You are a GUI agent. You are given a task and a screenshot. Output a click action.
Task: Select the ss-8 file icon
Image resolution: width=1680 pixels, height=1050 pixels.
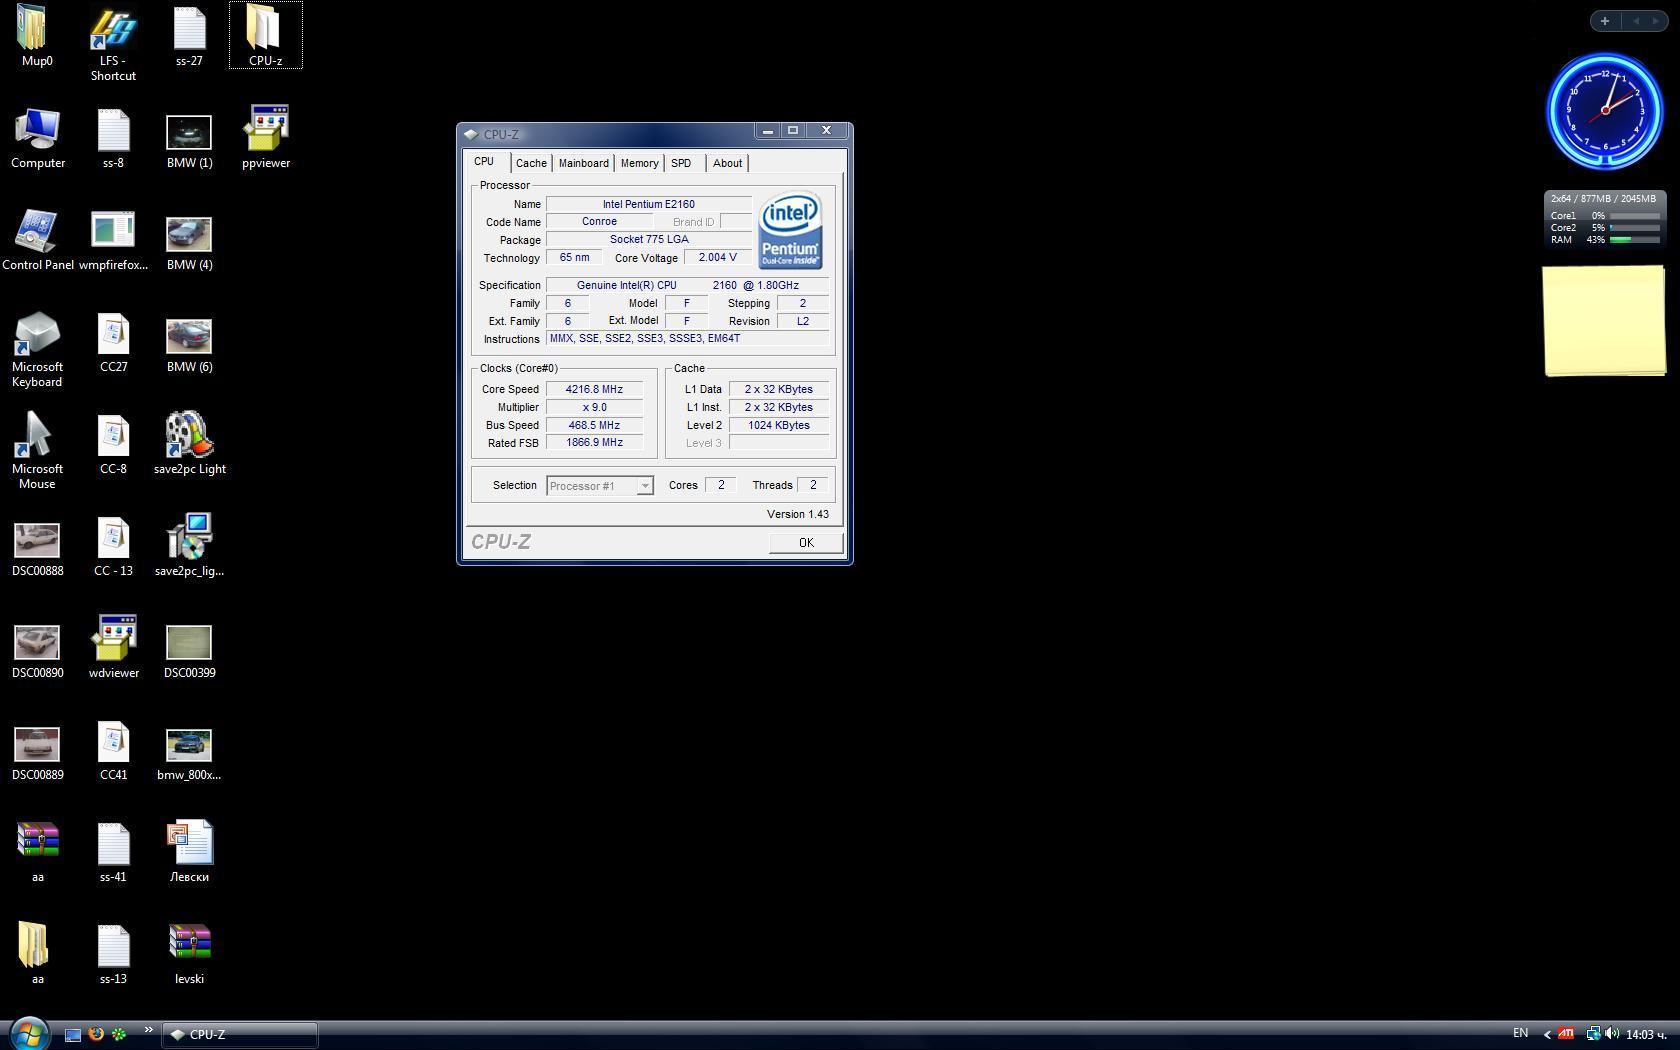tap(113, 130)
